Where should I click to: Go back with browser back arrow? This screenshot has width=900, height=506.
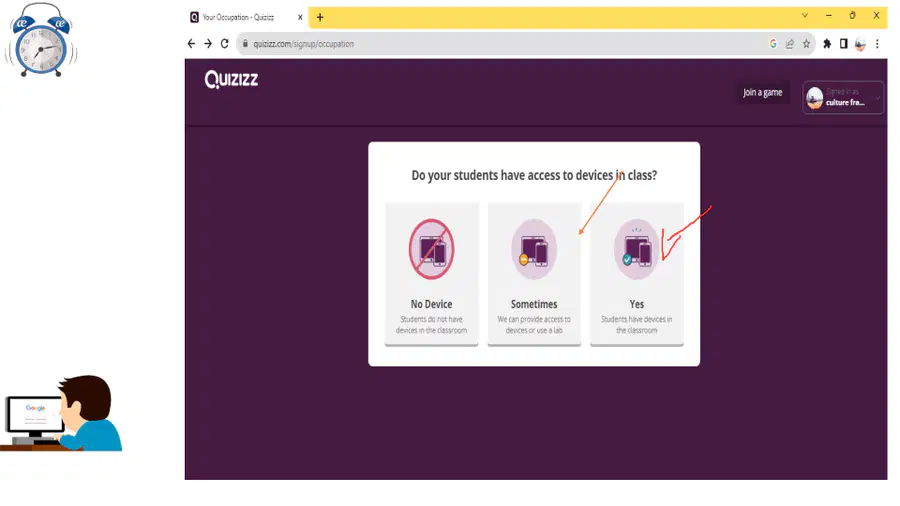[191, 44]
